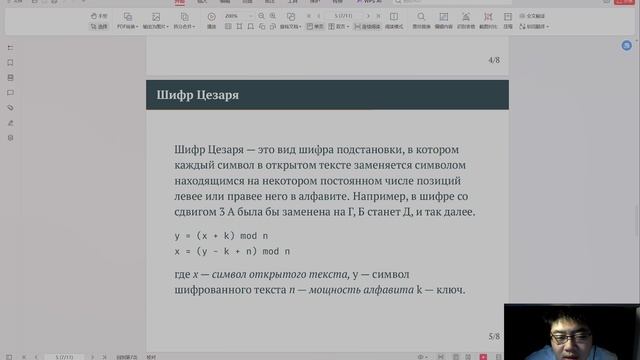Go to first page in toolbar
This screenshot has height=360, width=640.
pos(309,16)
